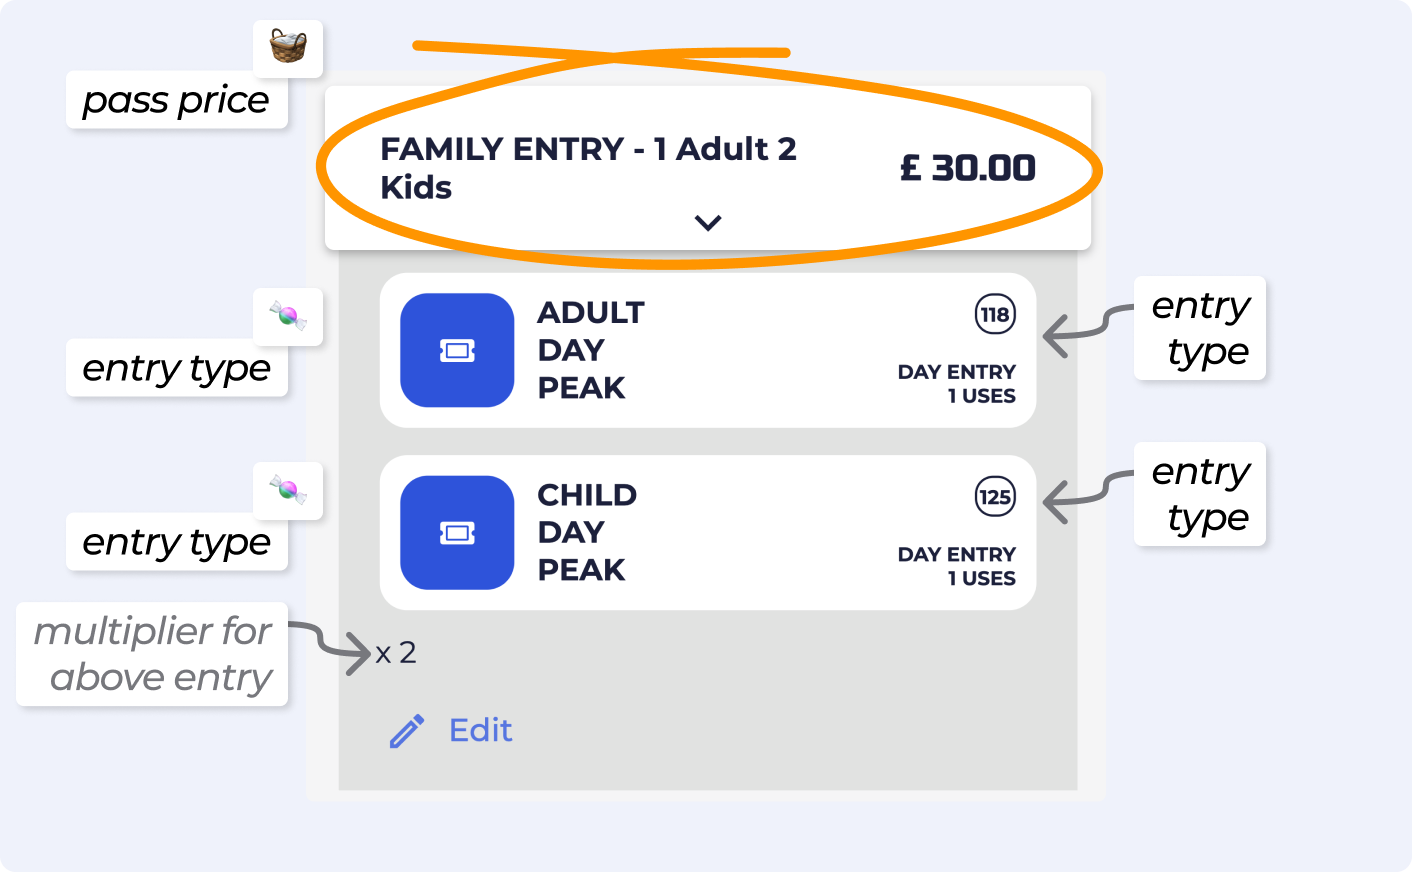Click 'DAY ENTRY 1 USES' on the Adult card

957,384
